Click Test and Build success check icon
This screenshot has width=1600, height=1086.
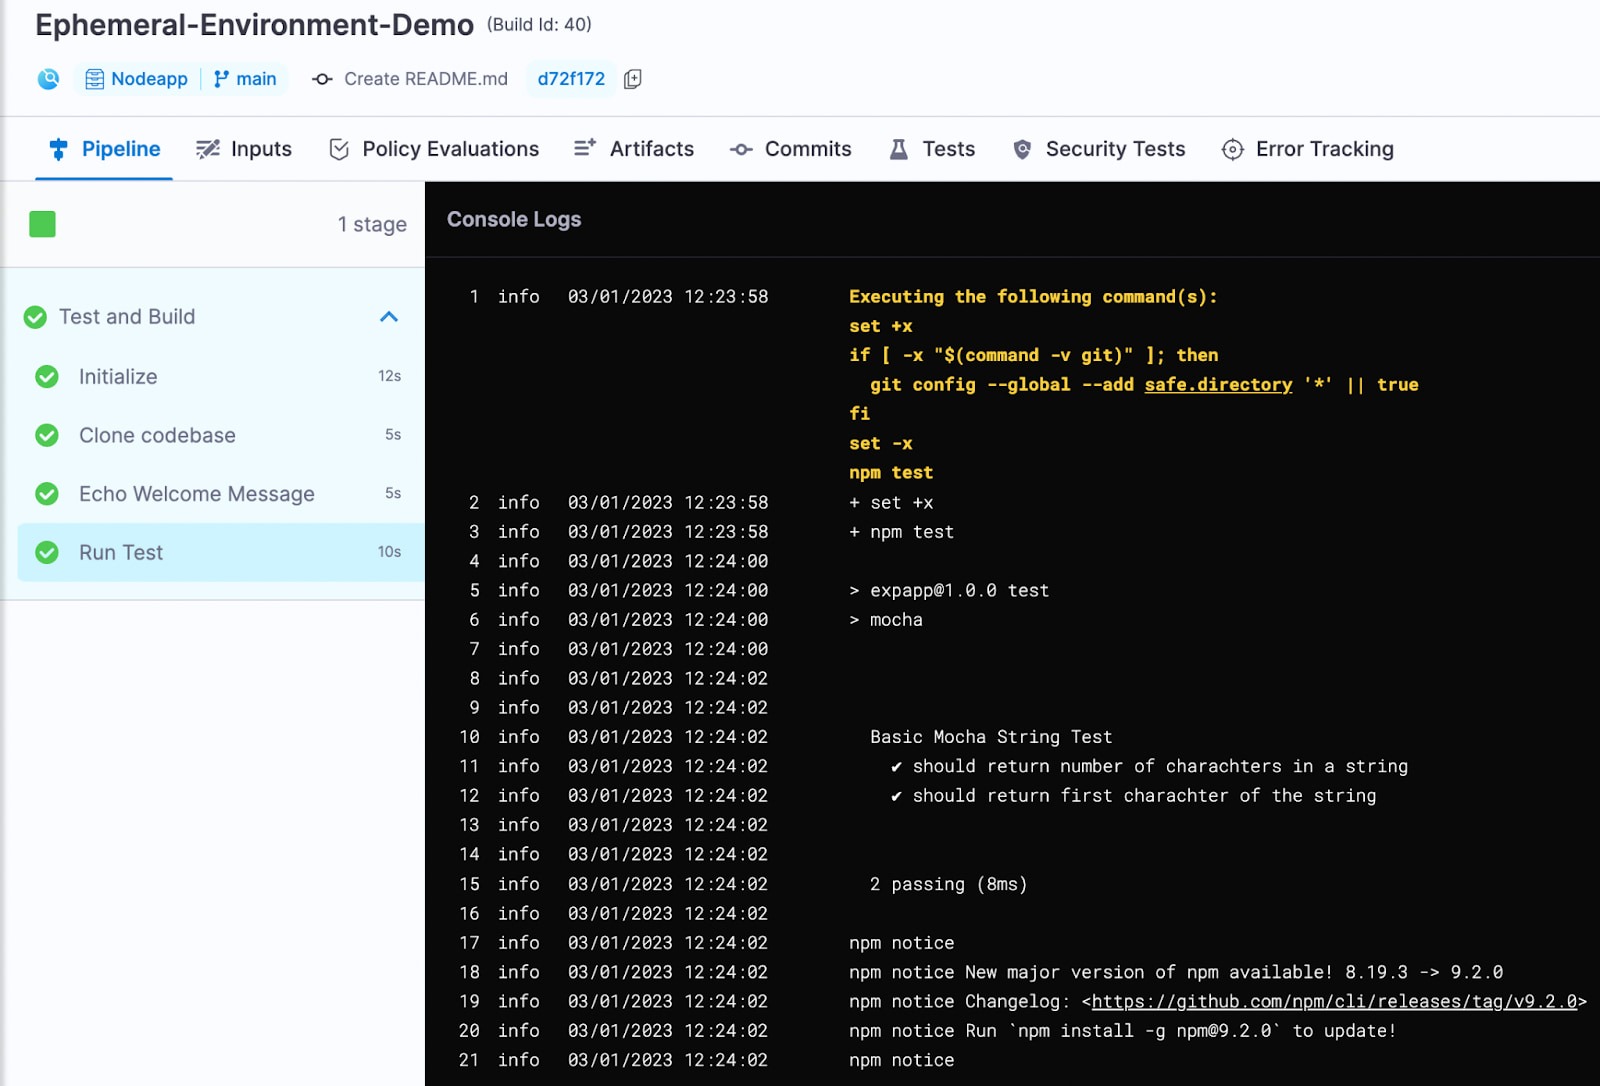click(x=35, y=317)
